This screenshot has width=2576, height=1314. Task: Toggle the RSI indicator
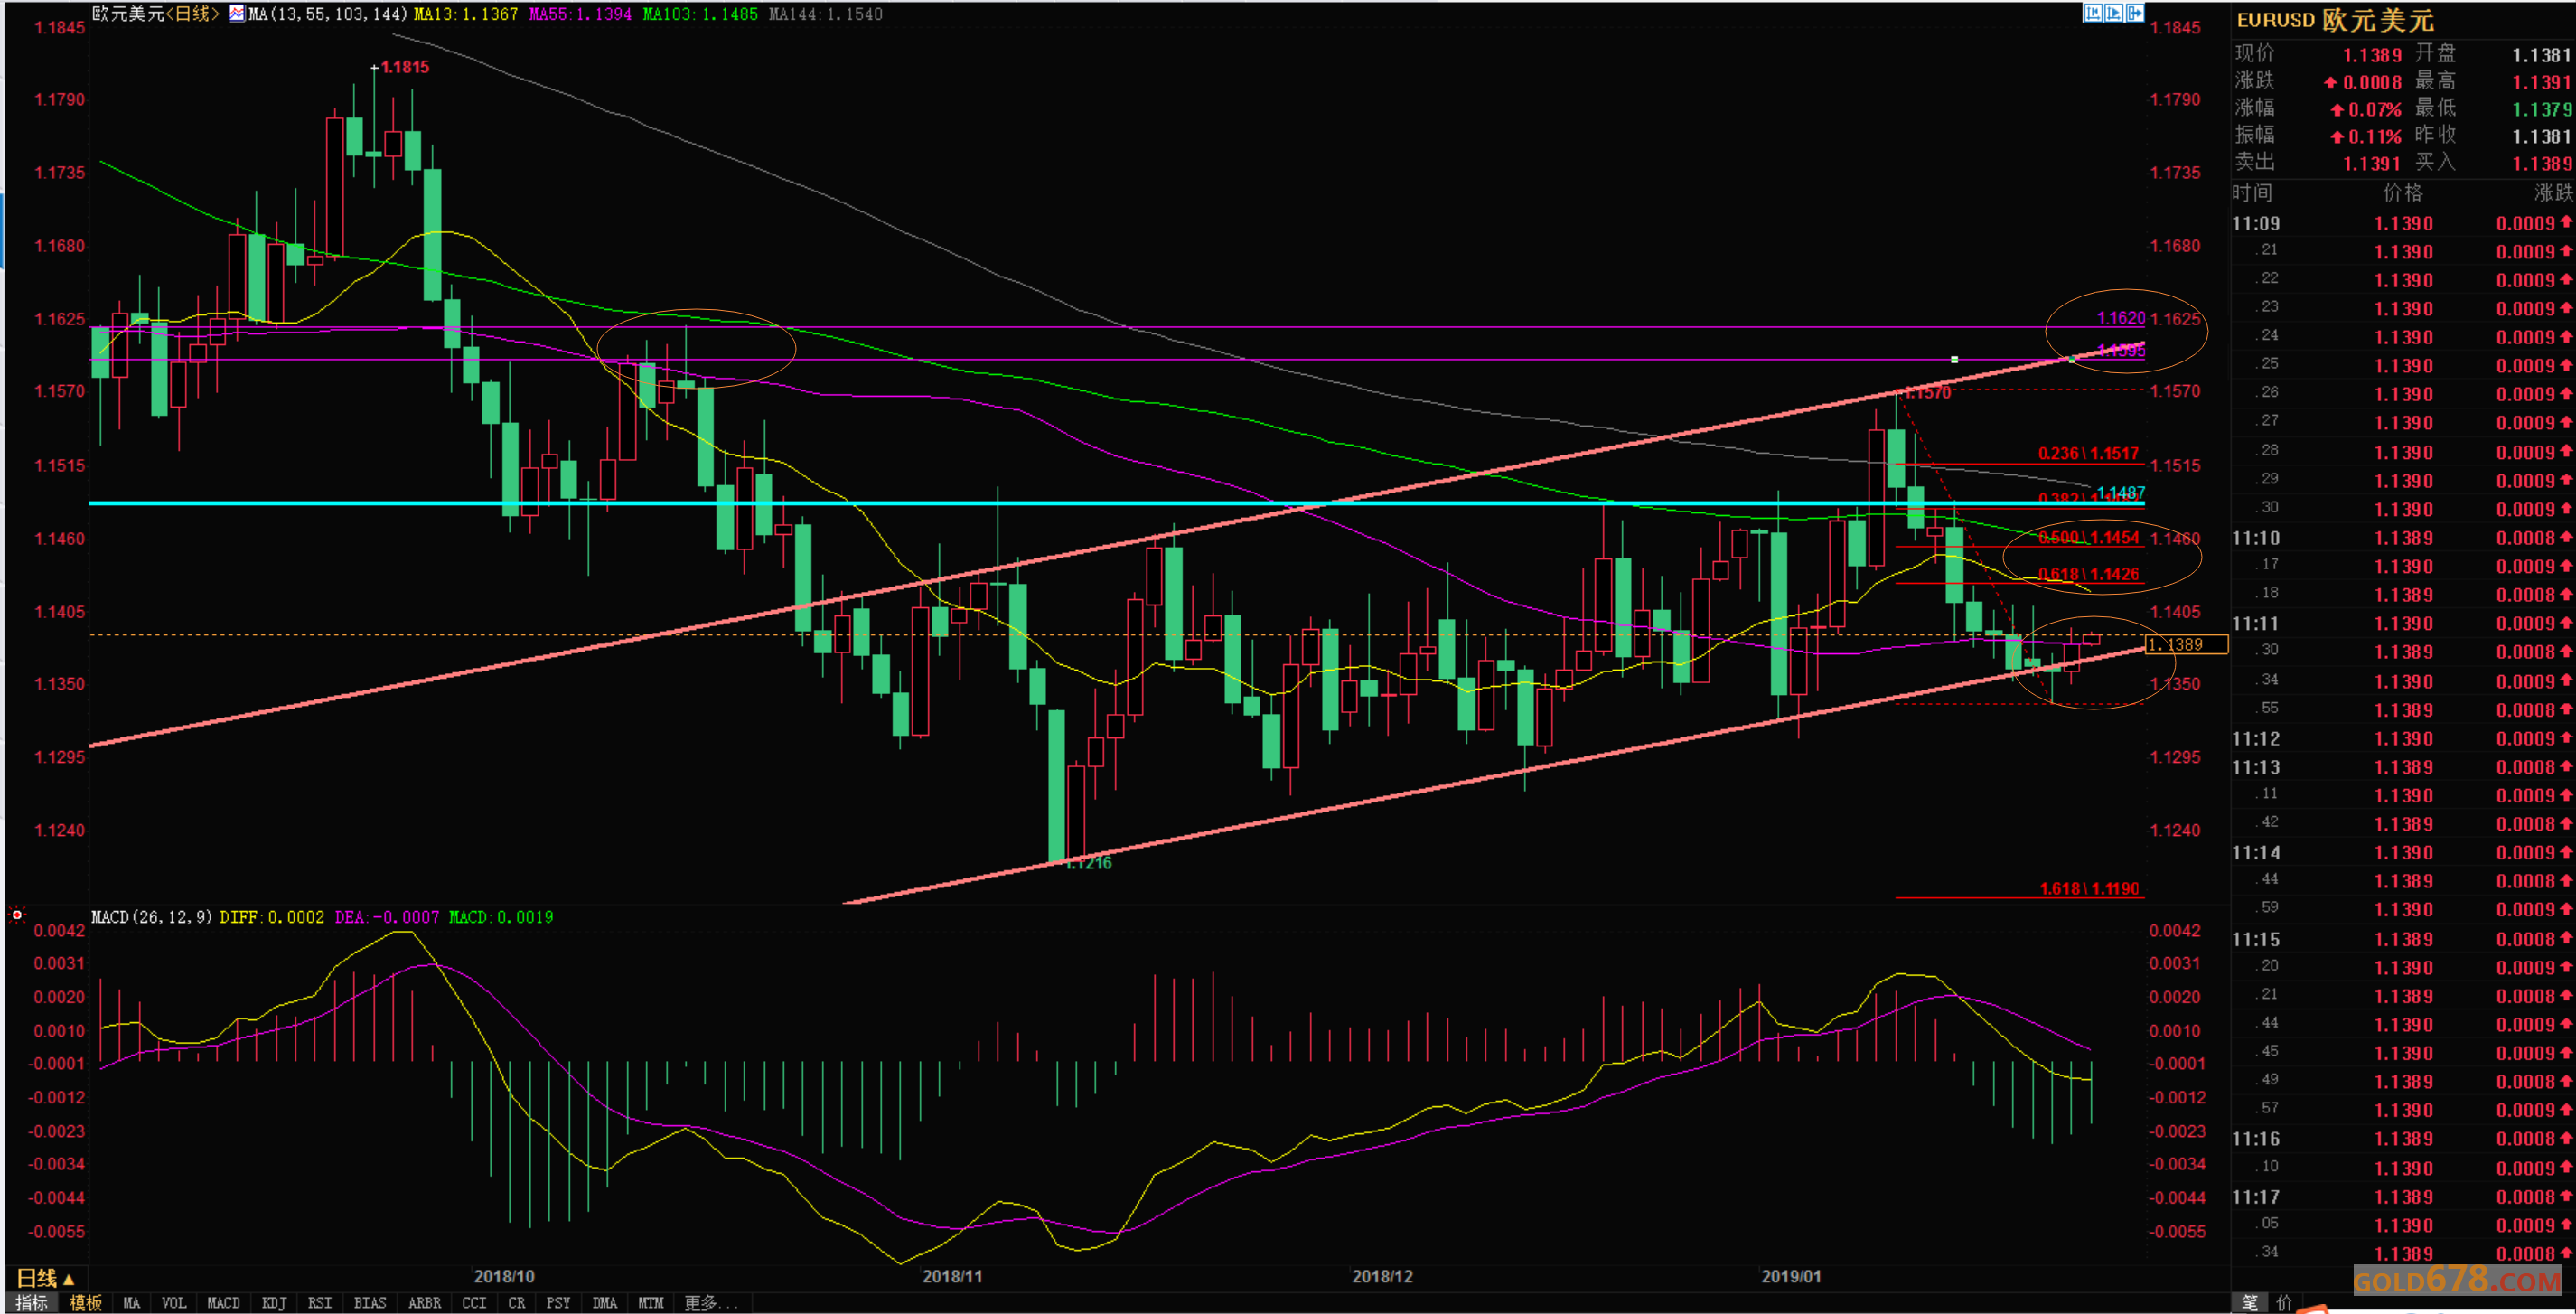click(320, 1303)
